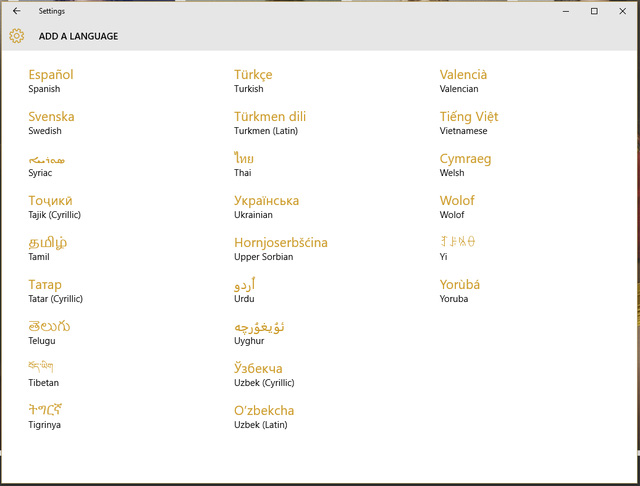Select the Tamil language option
This screenshot has width=640, height=486.
coord(48,249)
